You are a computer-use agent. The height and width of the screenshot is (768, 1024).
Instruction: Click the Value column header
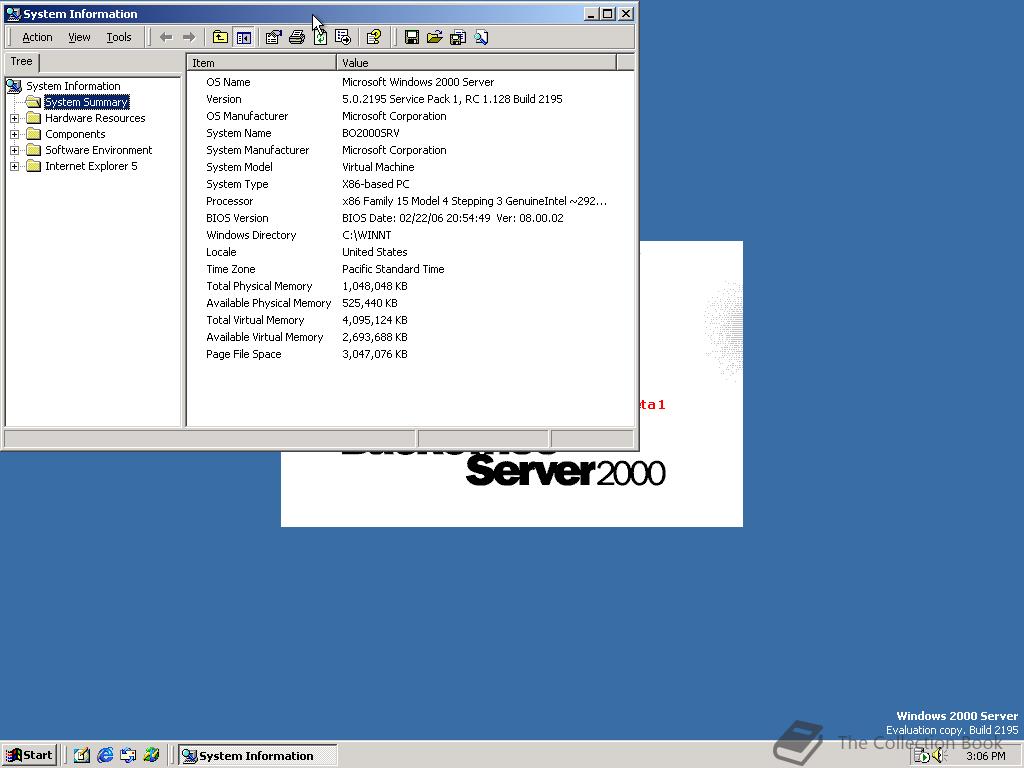pos(476,63)
